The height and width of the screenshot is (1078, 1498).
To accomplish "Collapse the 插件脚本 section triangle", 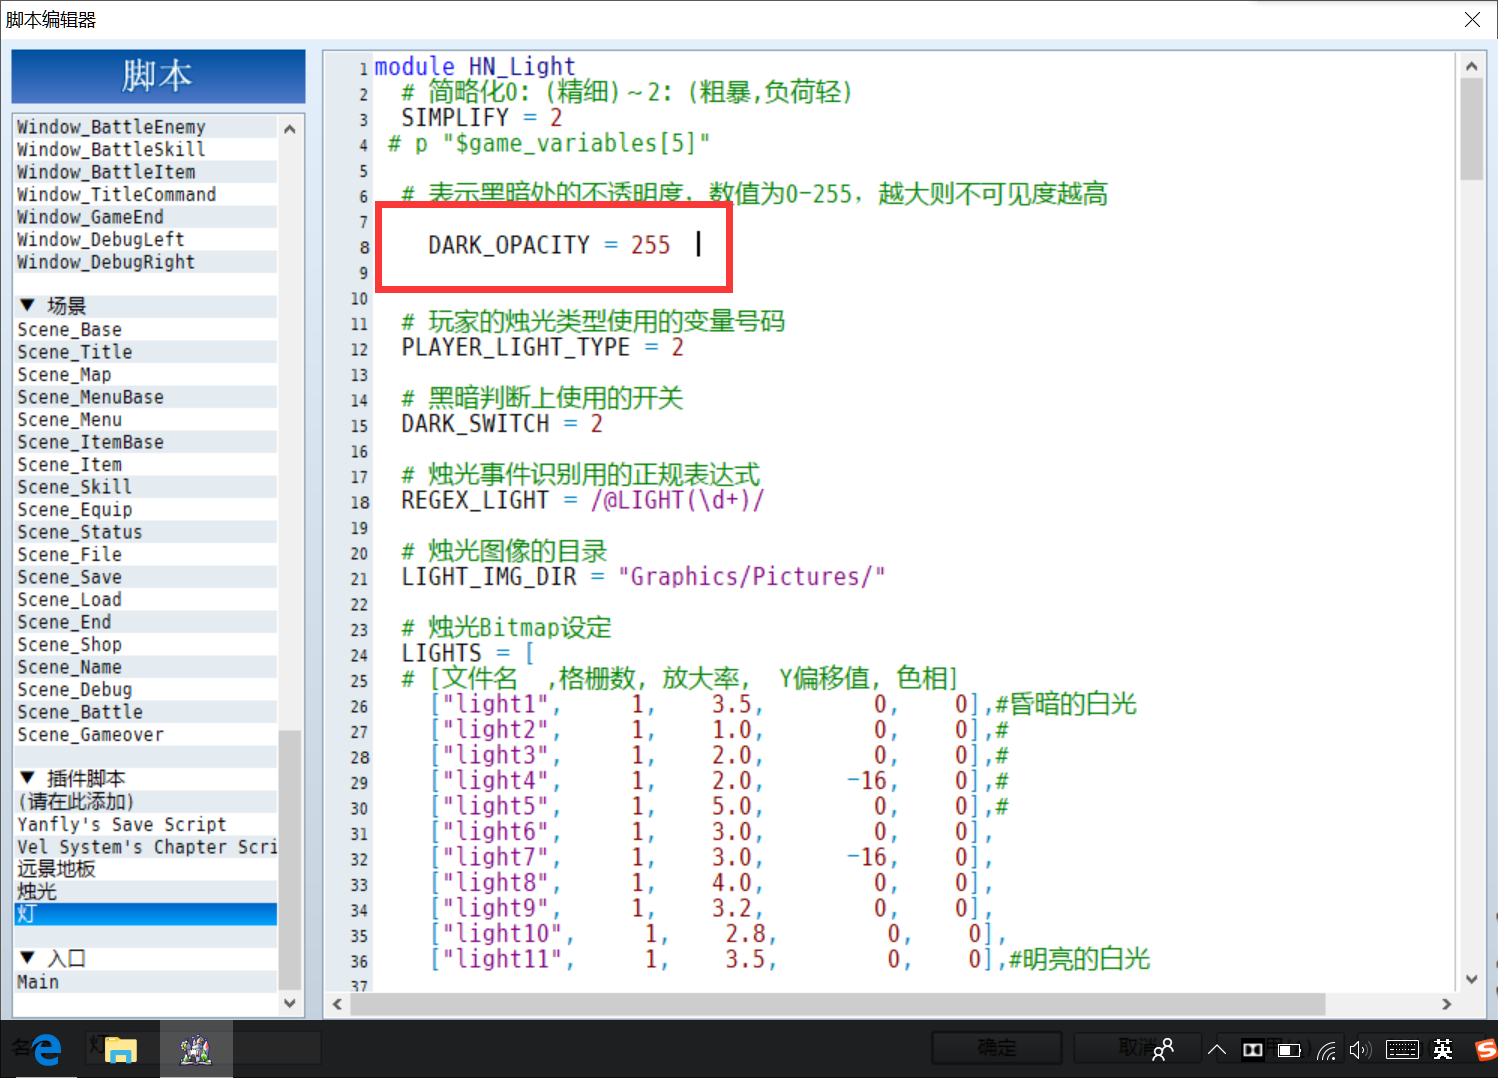I will tap(28, 778).
